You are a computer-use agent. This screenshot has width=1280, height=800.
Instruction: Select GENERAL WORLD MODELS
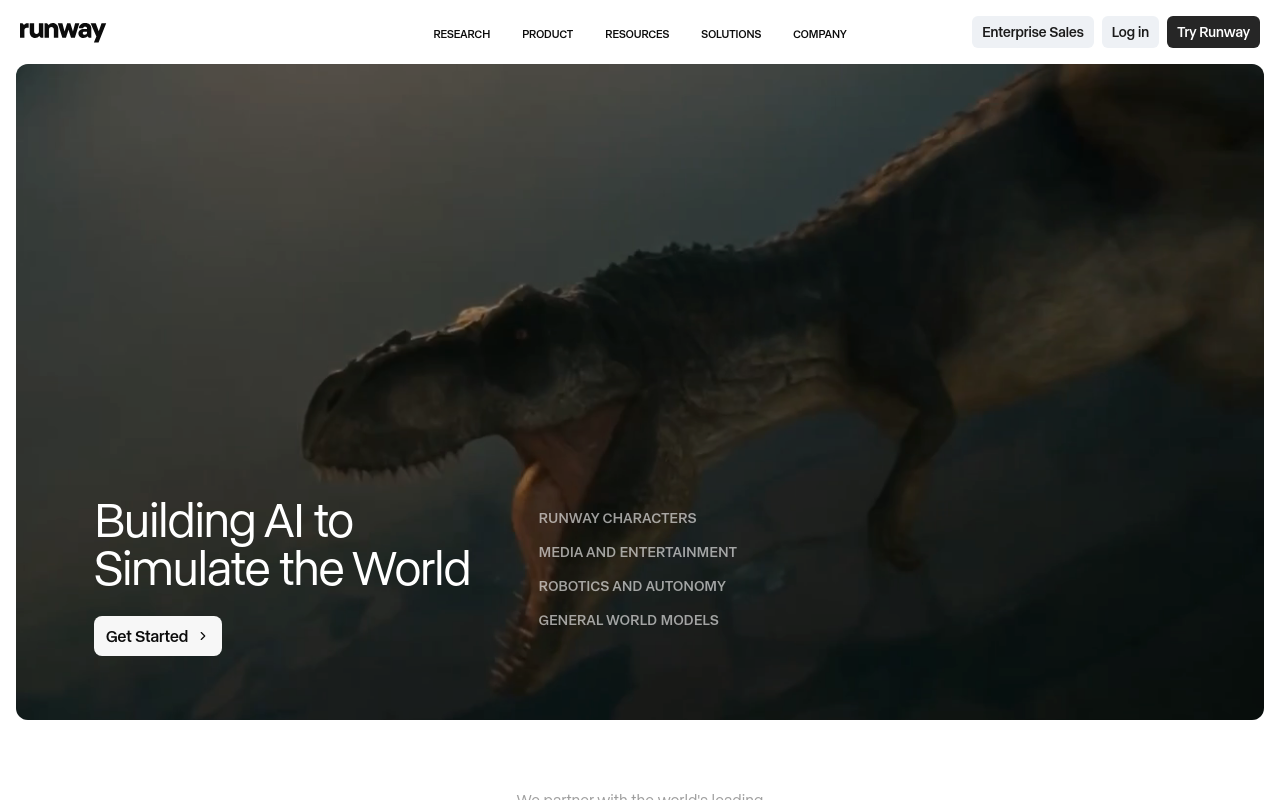pyautogui.click(x=628, y=620)
